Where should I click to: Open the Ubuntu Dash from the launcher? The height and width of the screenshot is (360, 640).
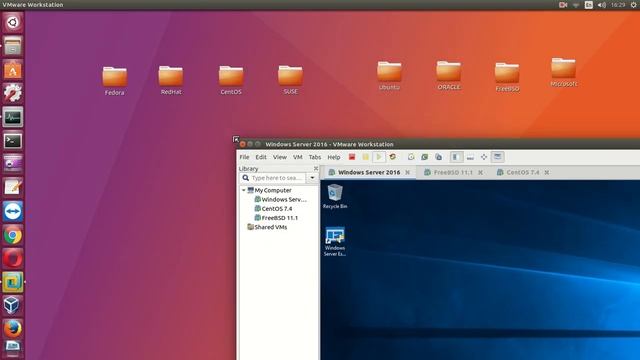click(13, 22)
